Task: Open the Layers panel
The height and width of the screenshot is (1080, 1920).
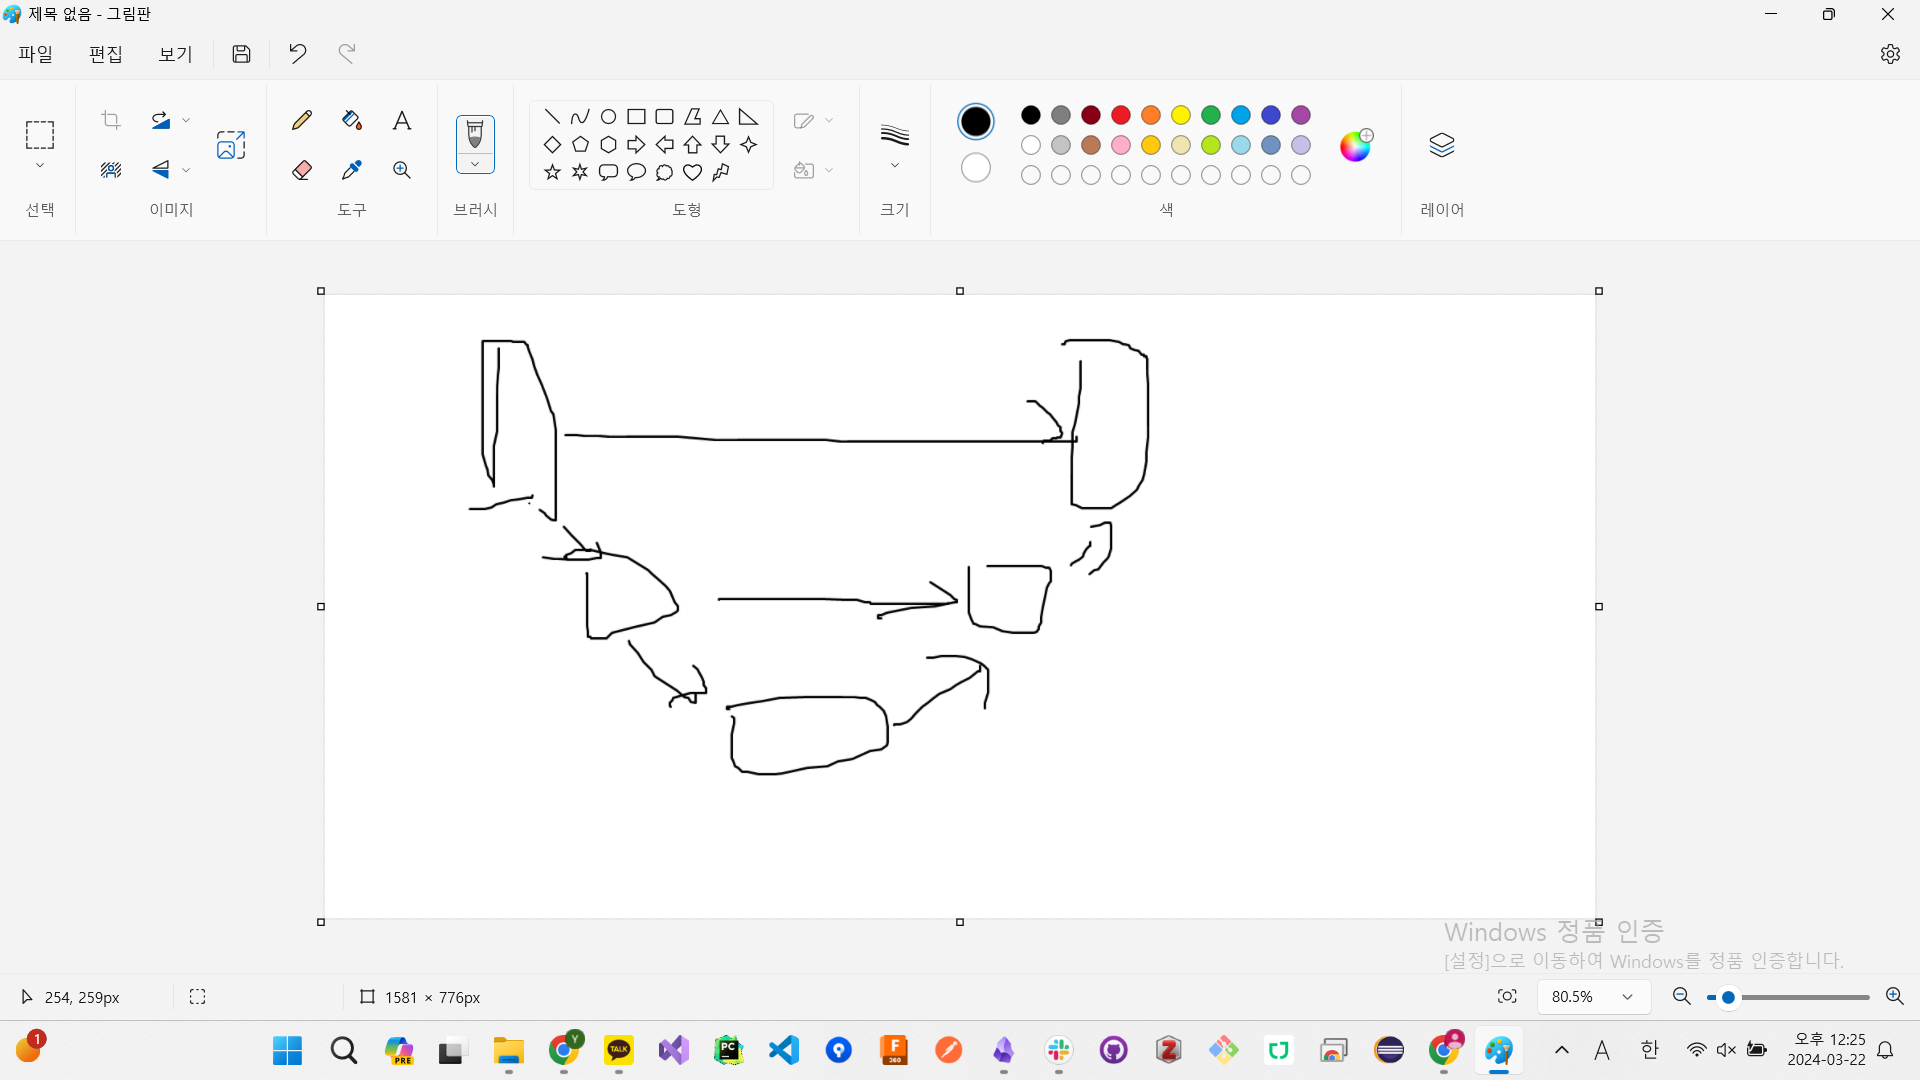Action: [x=1441, y=146]
